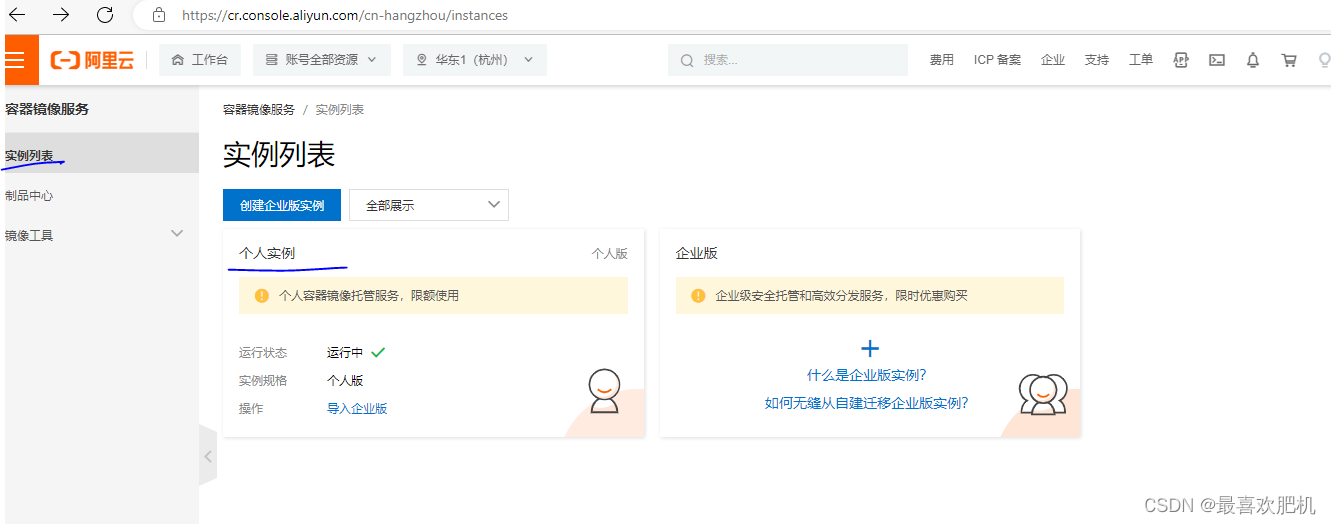Click the 实例列表 breadcrumb text
This screenshot has width=1331, height=524.
tap(340, 110)
